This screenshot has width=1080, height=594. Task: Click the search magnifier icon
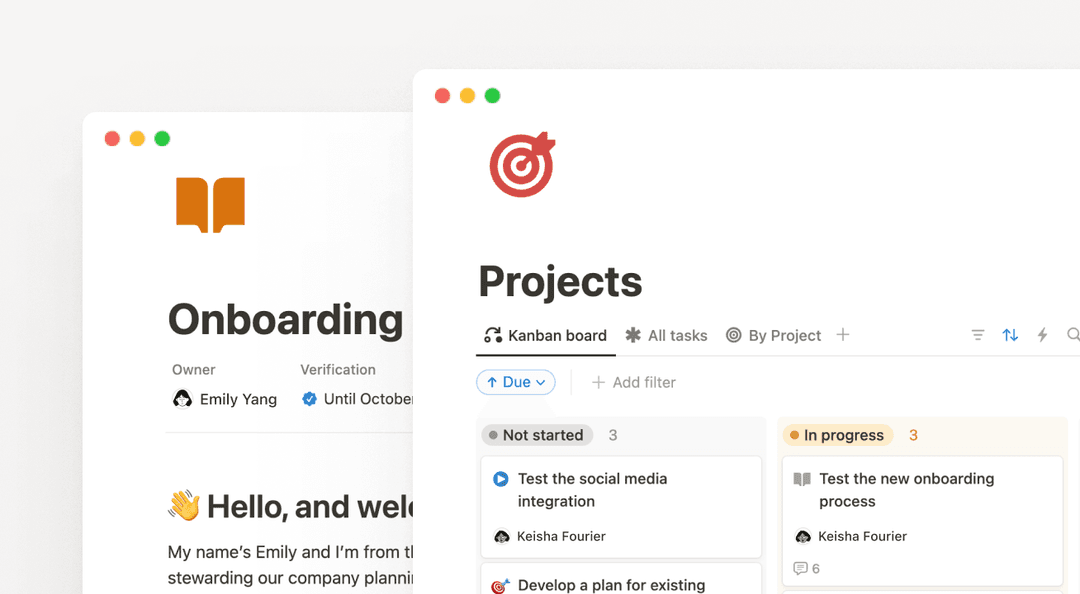[1072, 335]
